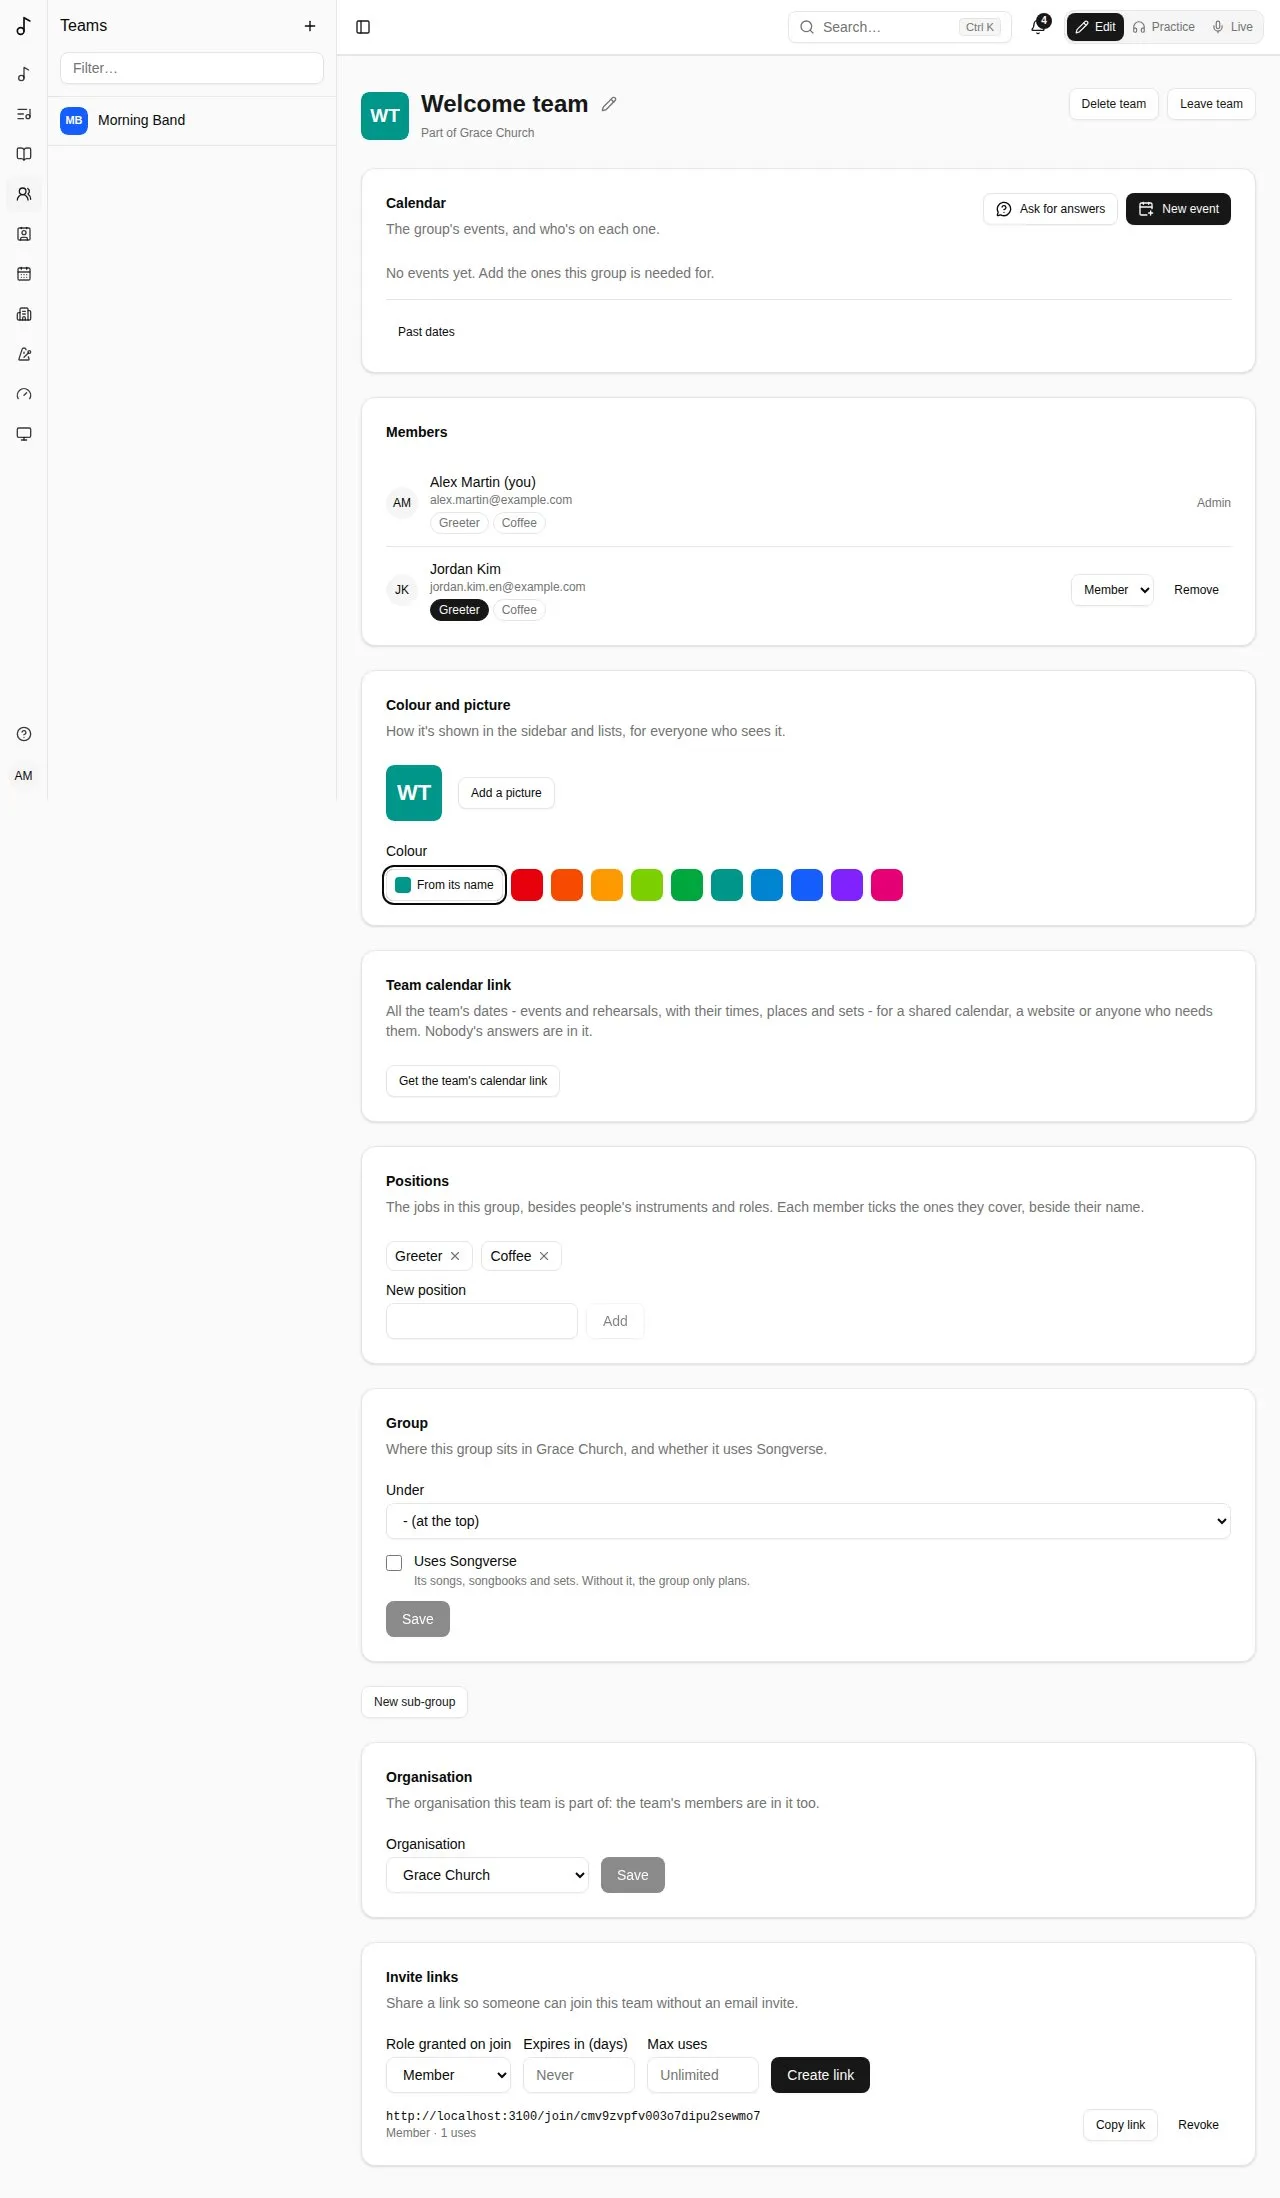This screenshot has width=1280, height=2198.
Task: Open the contact card sidebar icon
Action: point(24,234)
